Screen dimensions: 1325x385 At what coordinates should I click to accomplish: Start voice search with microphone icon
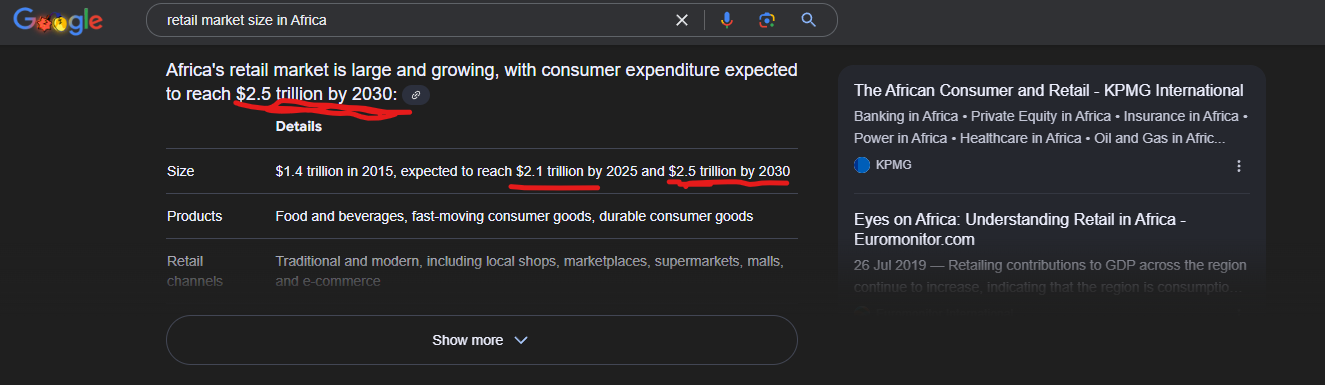coord(727,20)
